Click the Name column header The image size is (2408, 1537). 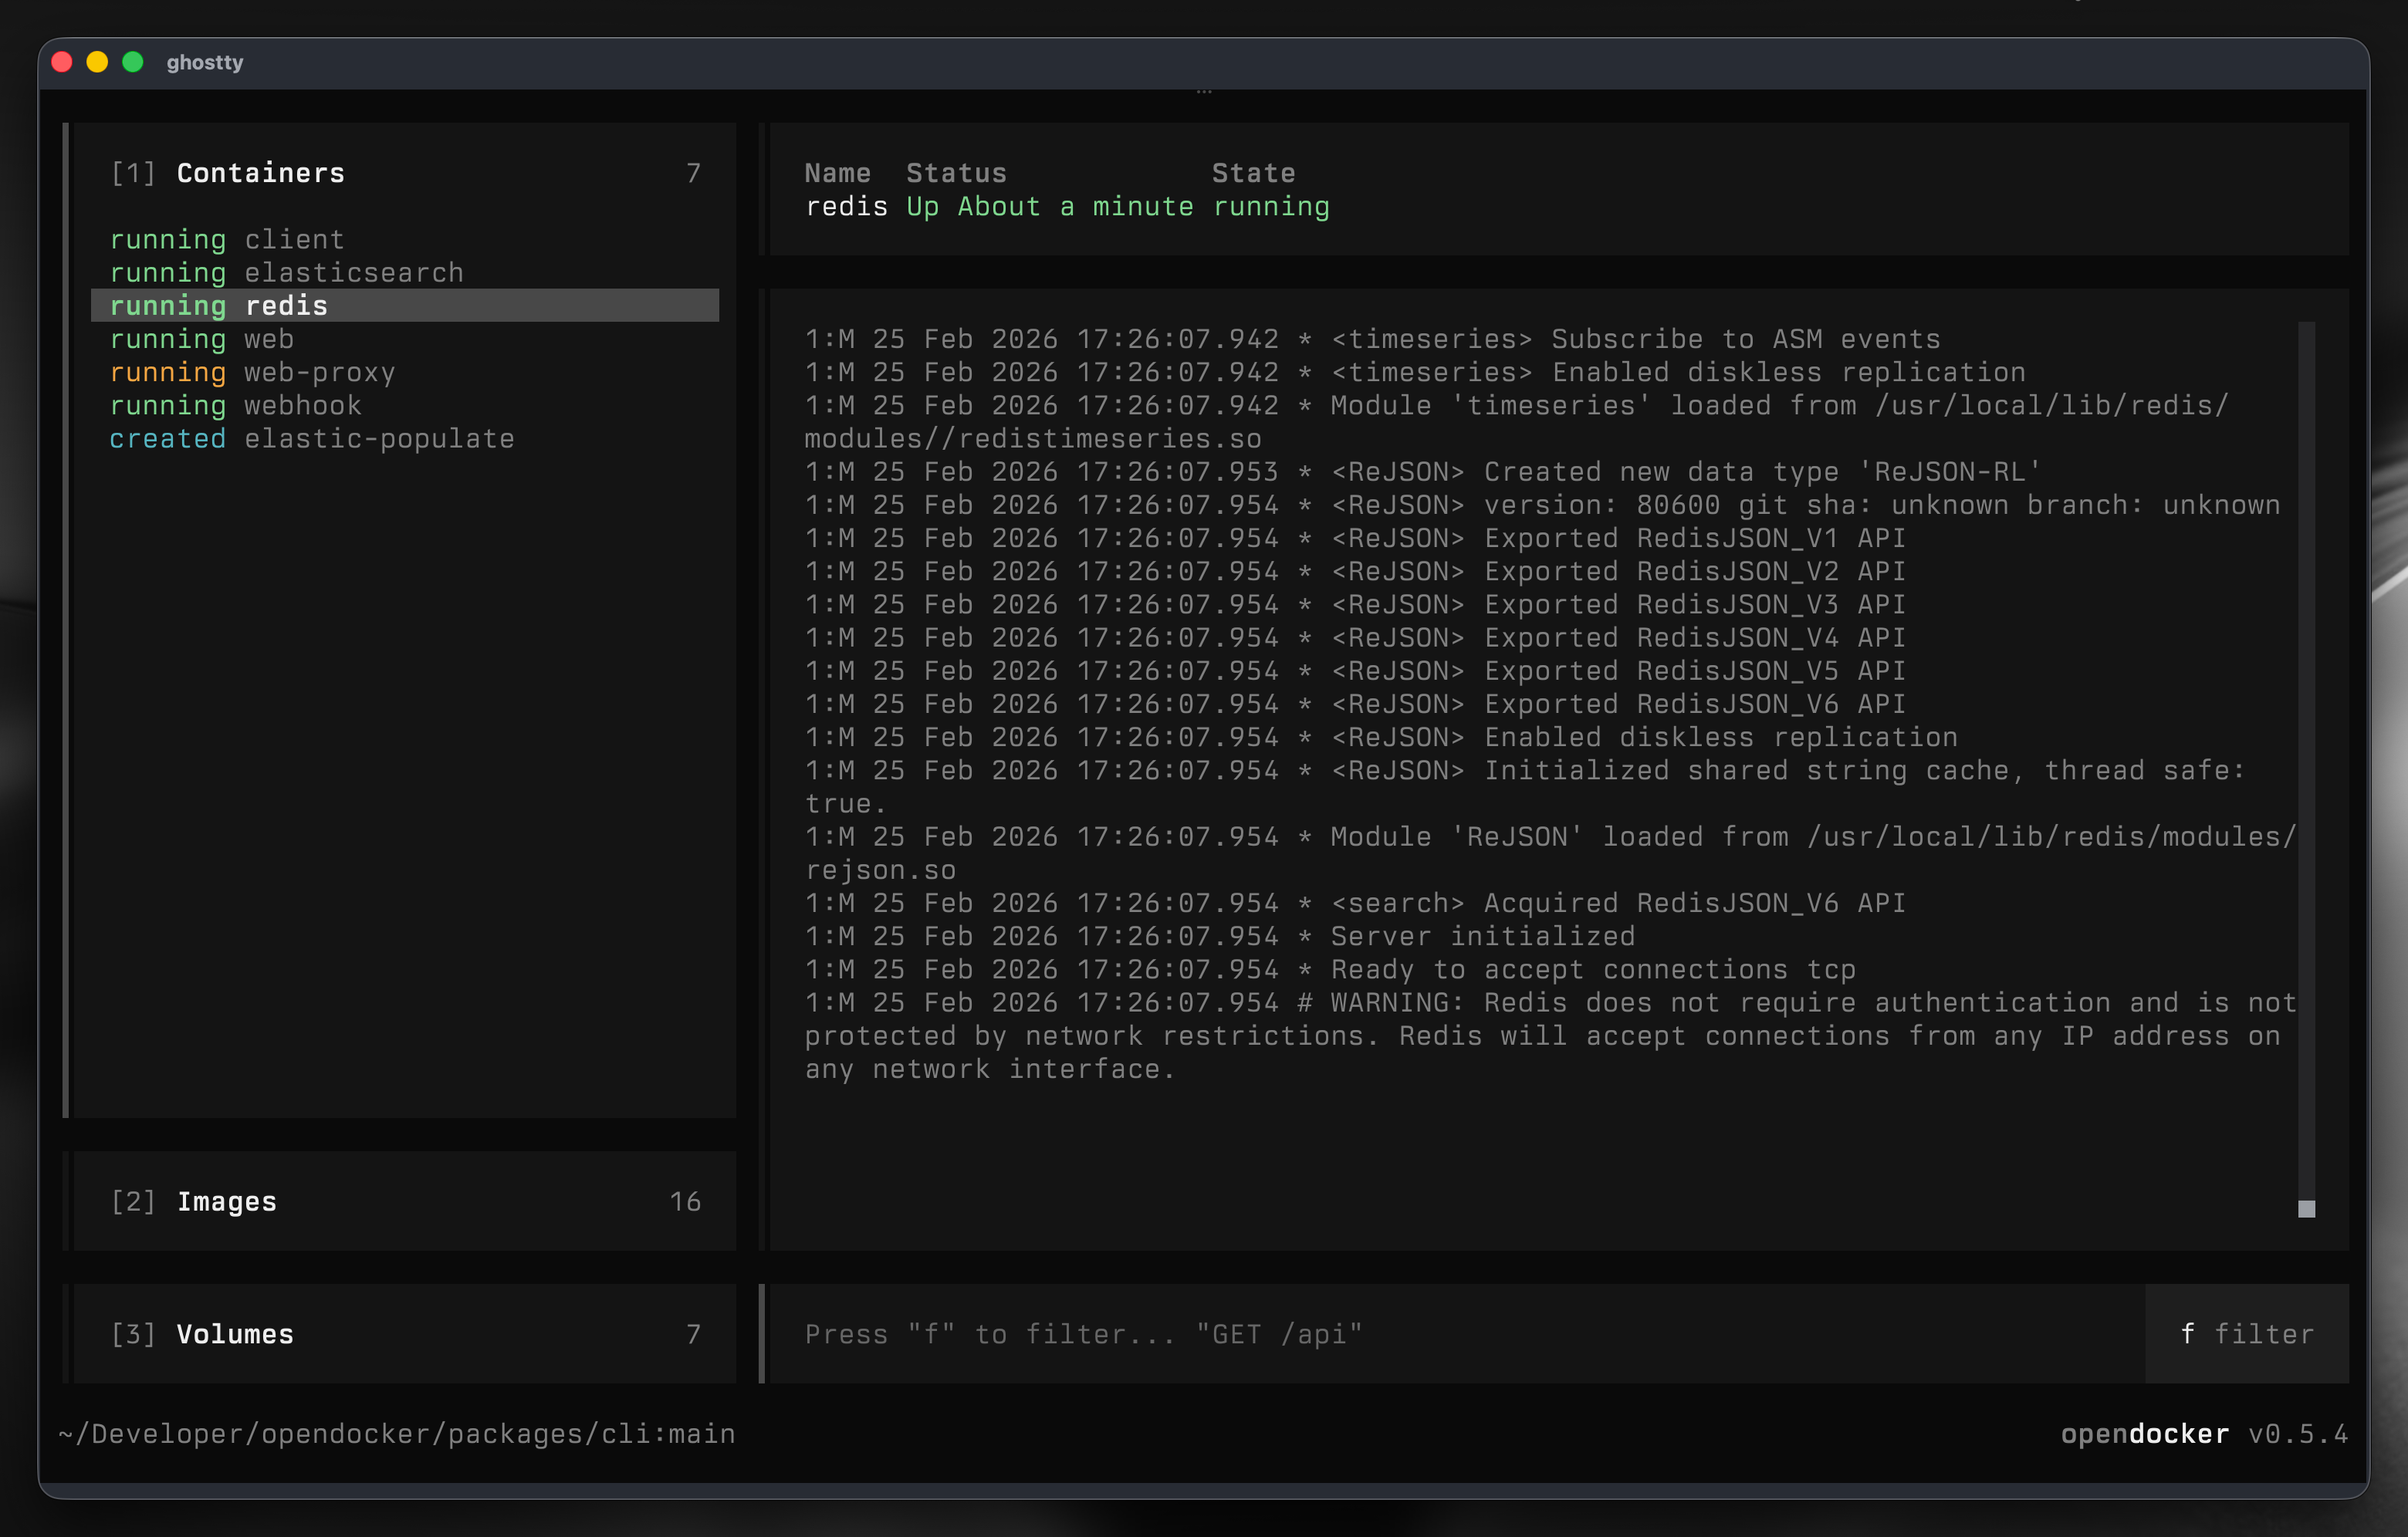[838, 173]
